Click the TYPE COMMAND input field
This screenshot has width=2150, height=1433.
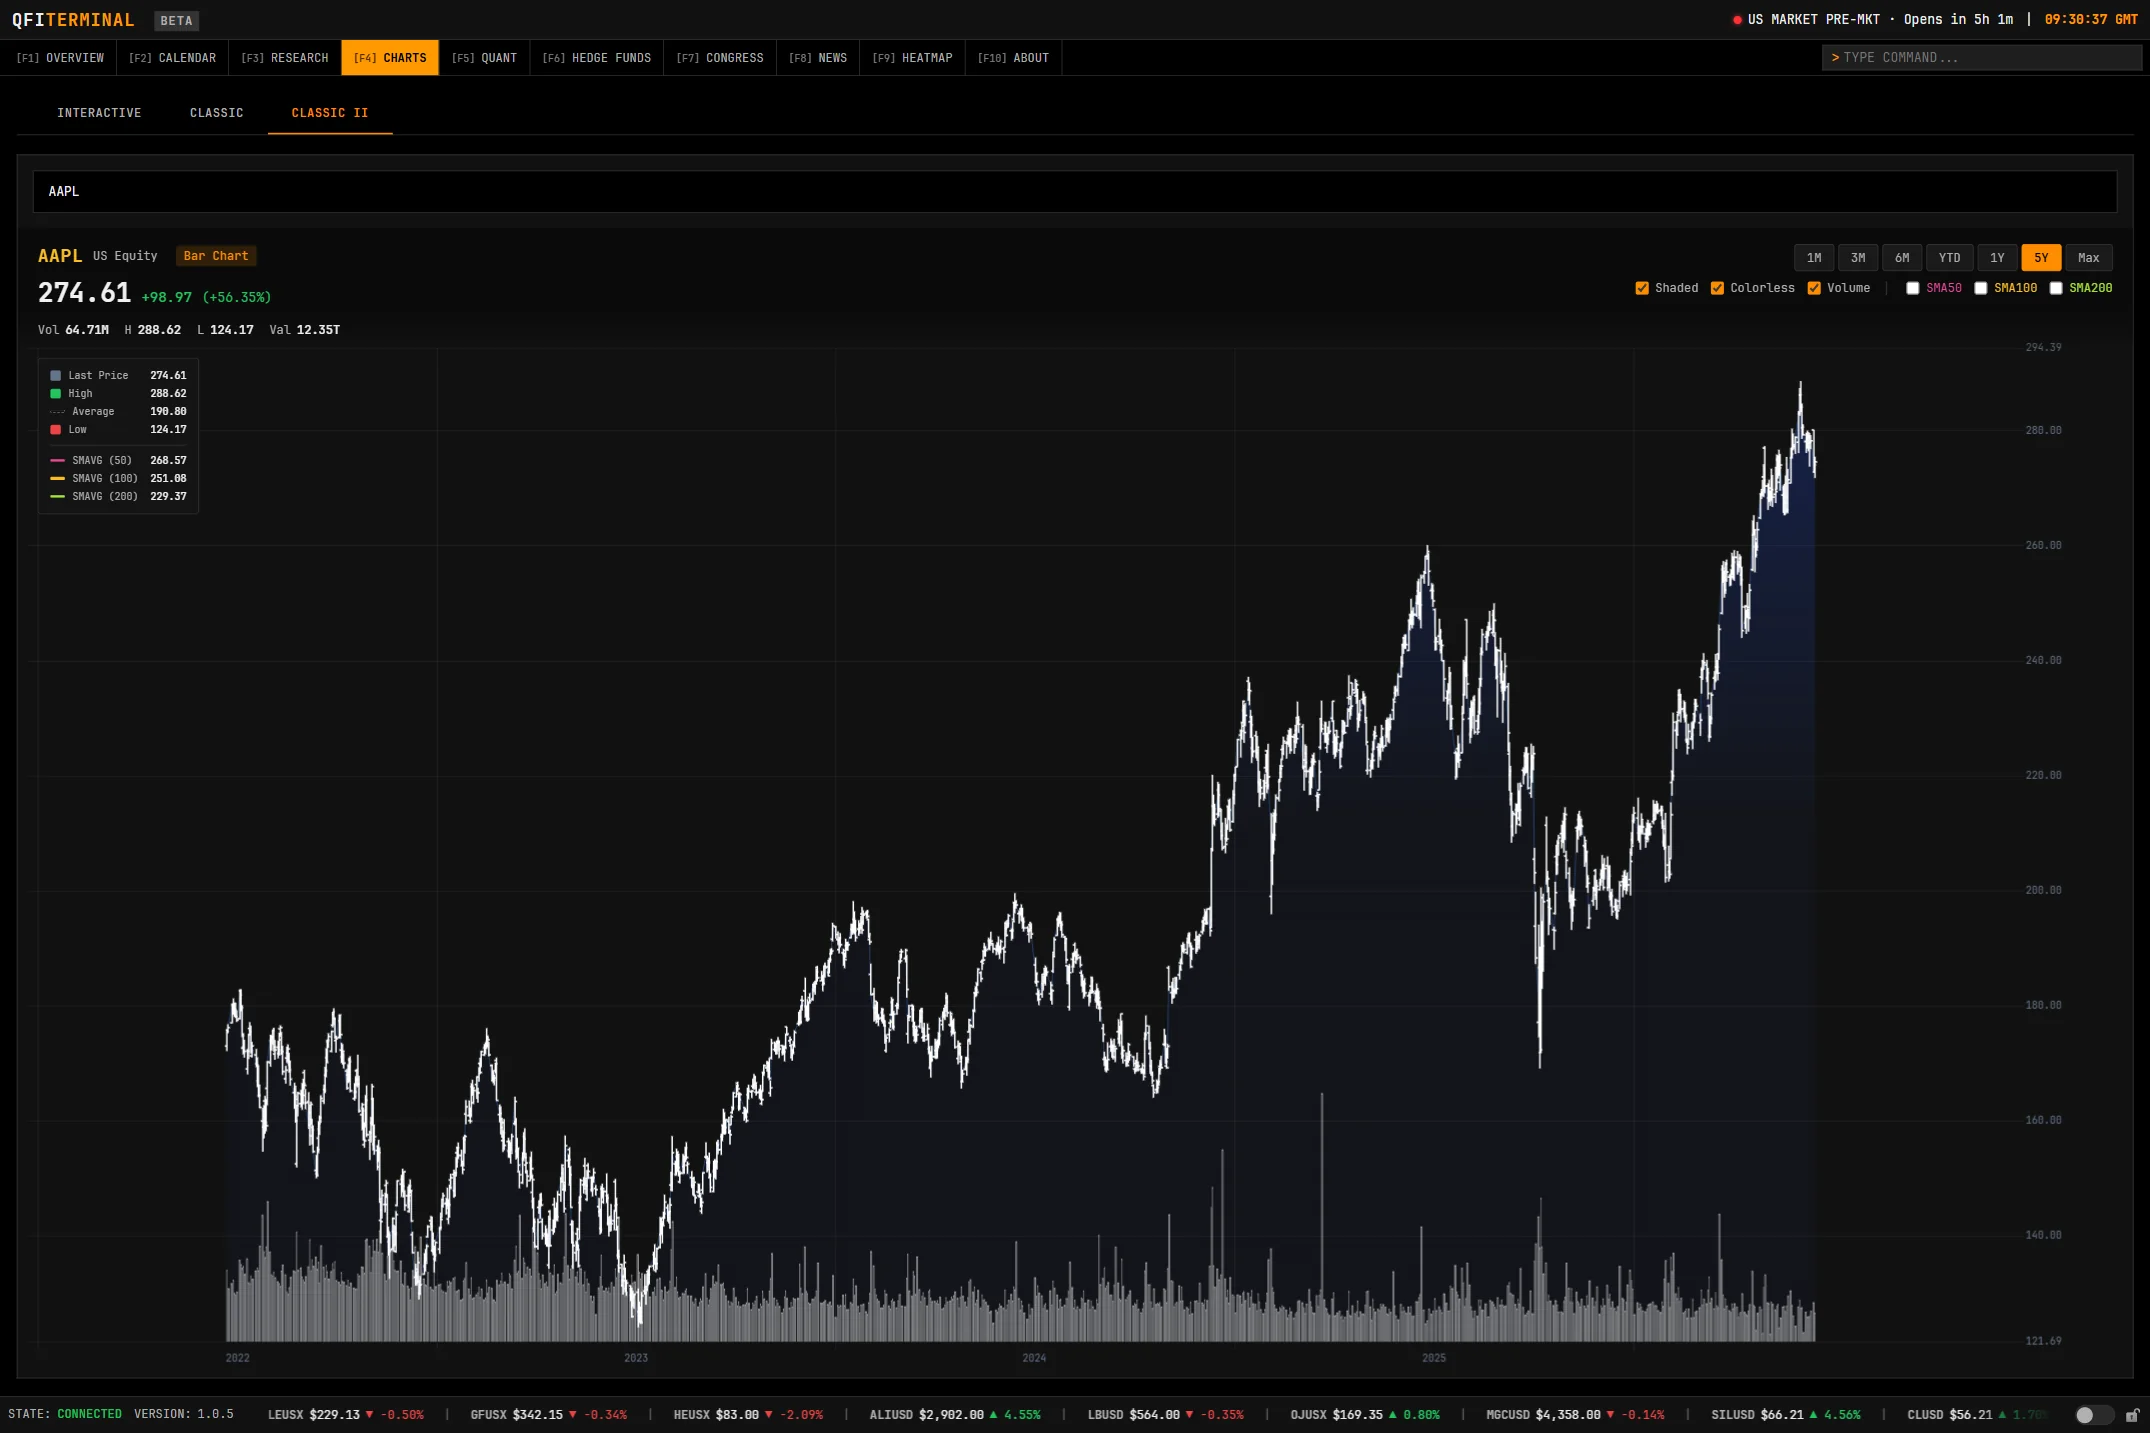click(1982, 57)
